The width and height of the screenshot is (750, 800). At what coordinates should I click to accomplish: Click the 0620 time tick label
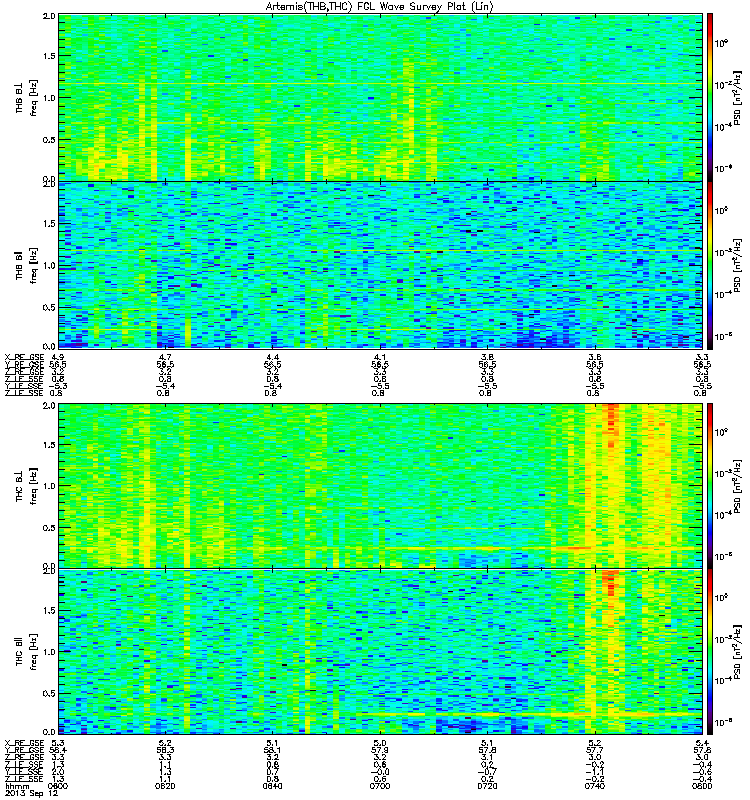coord(165,786)
